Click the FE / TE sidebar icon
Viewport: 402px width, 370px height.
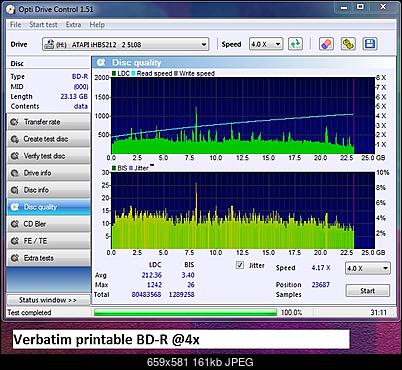(x=14, y=241)
